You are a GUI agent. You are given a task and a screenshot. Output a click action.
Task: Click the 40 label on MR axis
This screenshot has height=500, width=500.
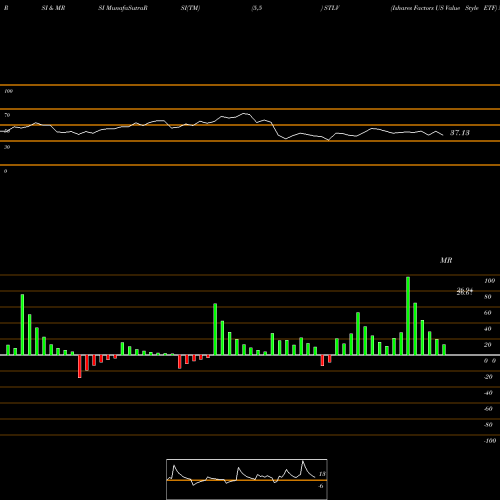488,329
